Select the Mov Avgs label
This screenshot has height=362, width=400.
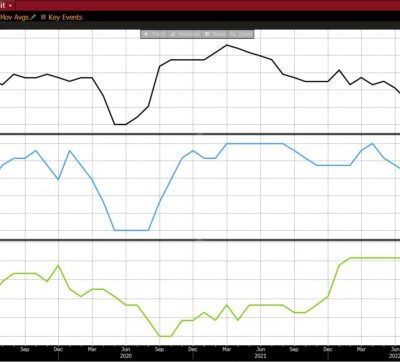pyautogui.click(x=14, y=17)
